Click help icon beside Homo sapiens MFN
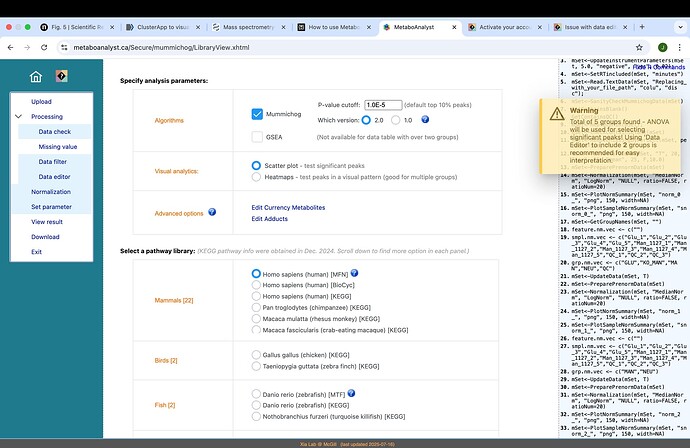Screen dimensions: 690x448 (354, 273)
